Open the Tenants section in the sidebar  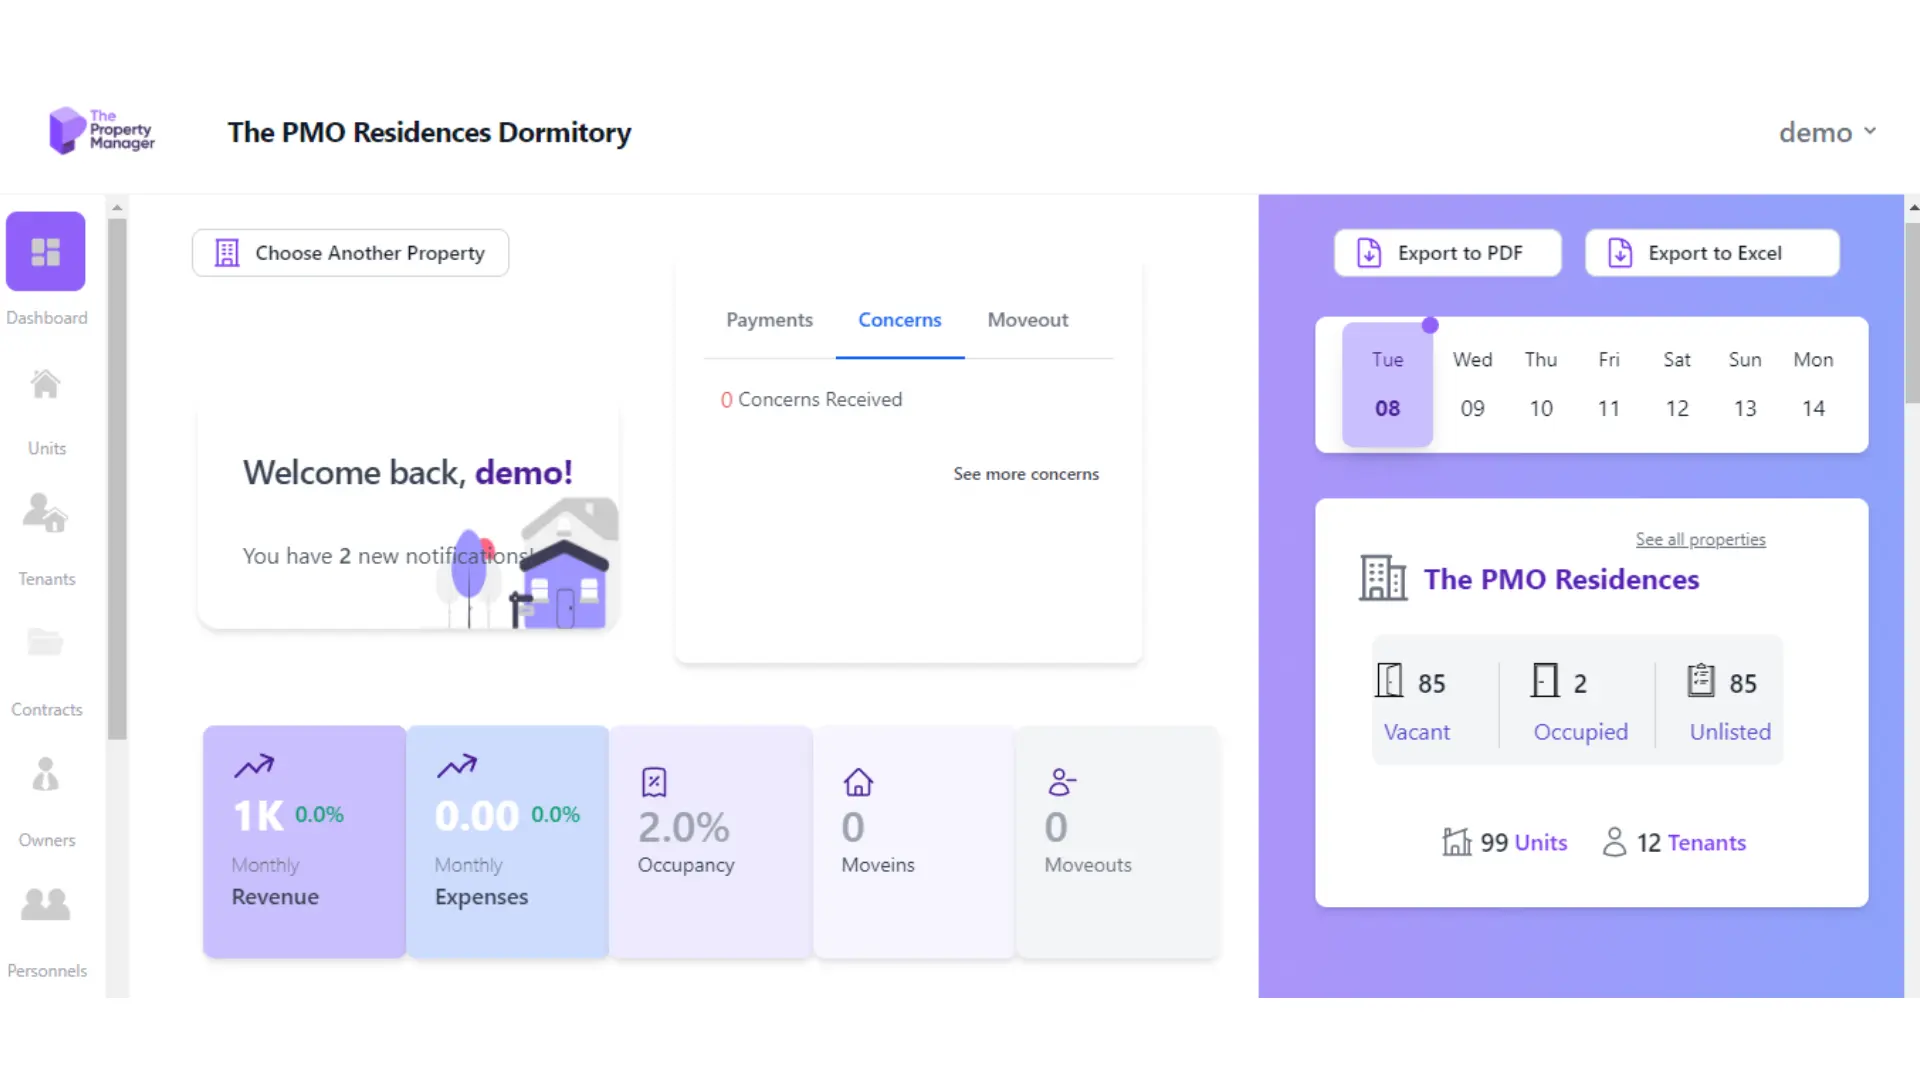pos(46,514)
